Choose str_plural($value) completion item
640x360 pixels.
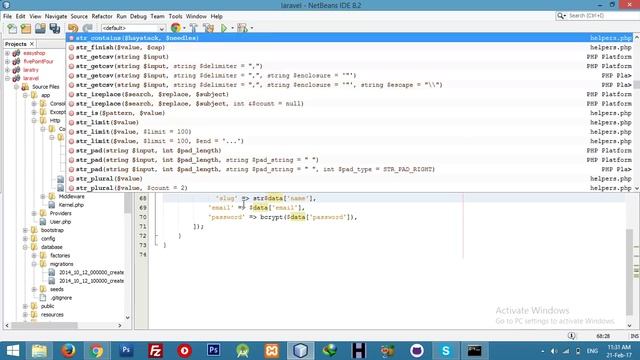tap(350, 179)
